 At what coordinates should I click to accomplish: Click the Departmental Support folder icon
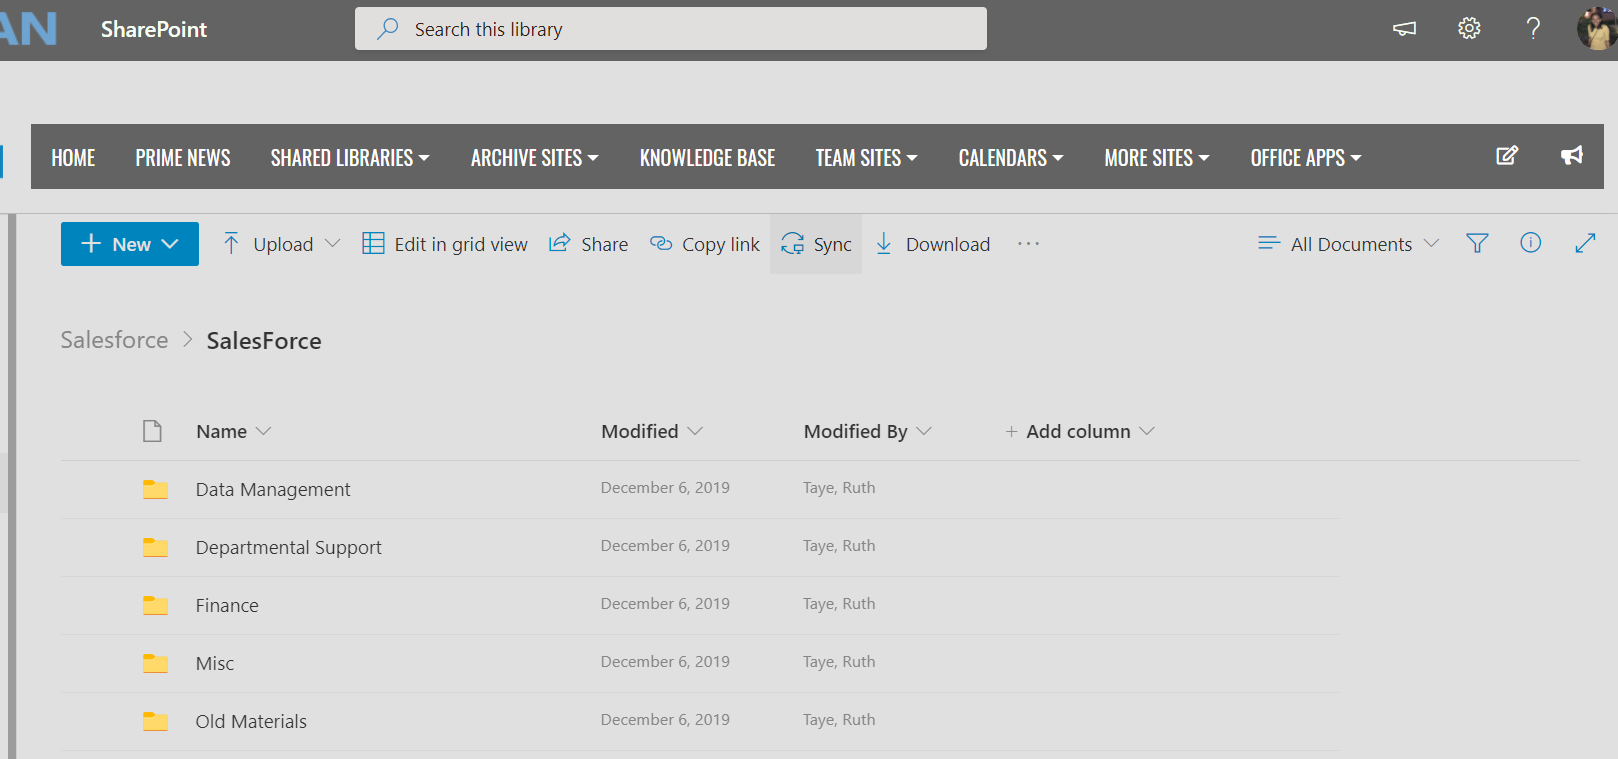pyautogui.click(x=155, y=547)
